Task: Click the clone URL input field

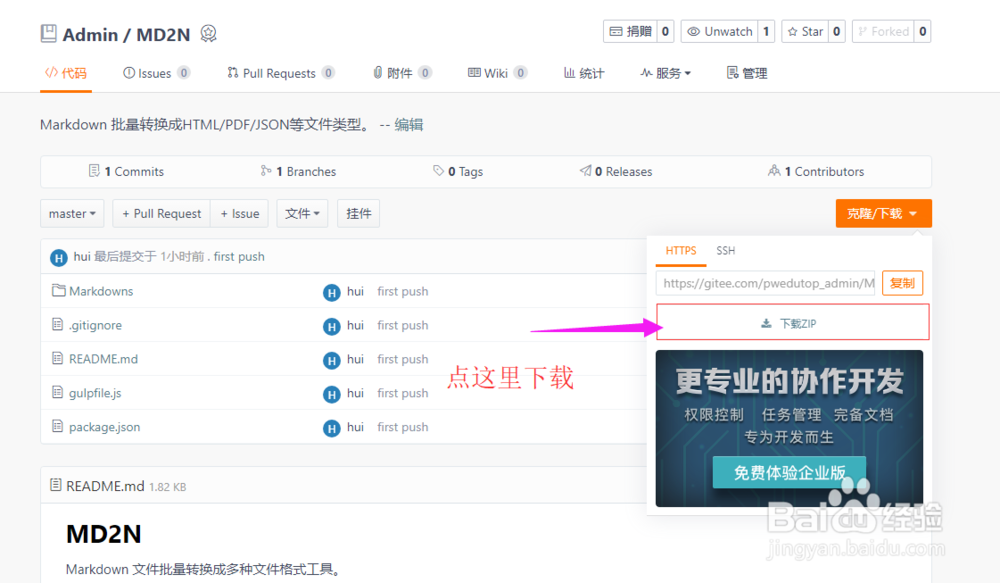Action: click(766, 283)
